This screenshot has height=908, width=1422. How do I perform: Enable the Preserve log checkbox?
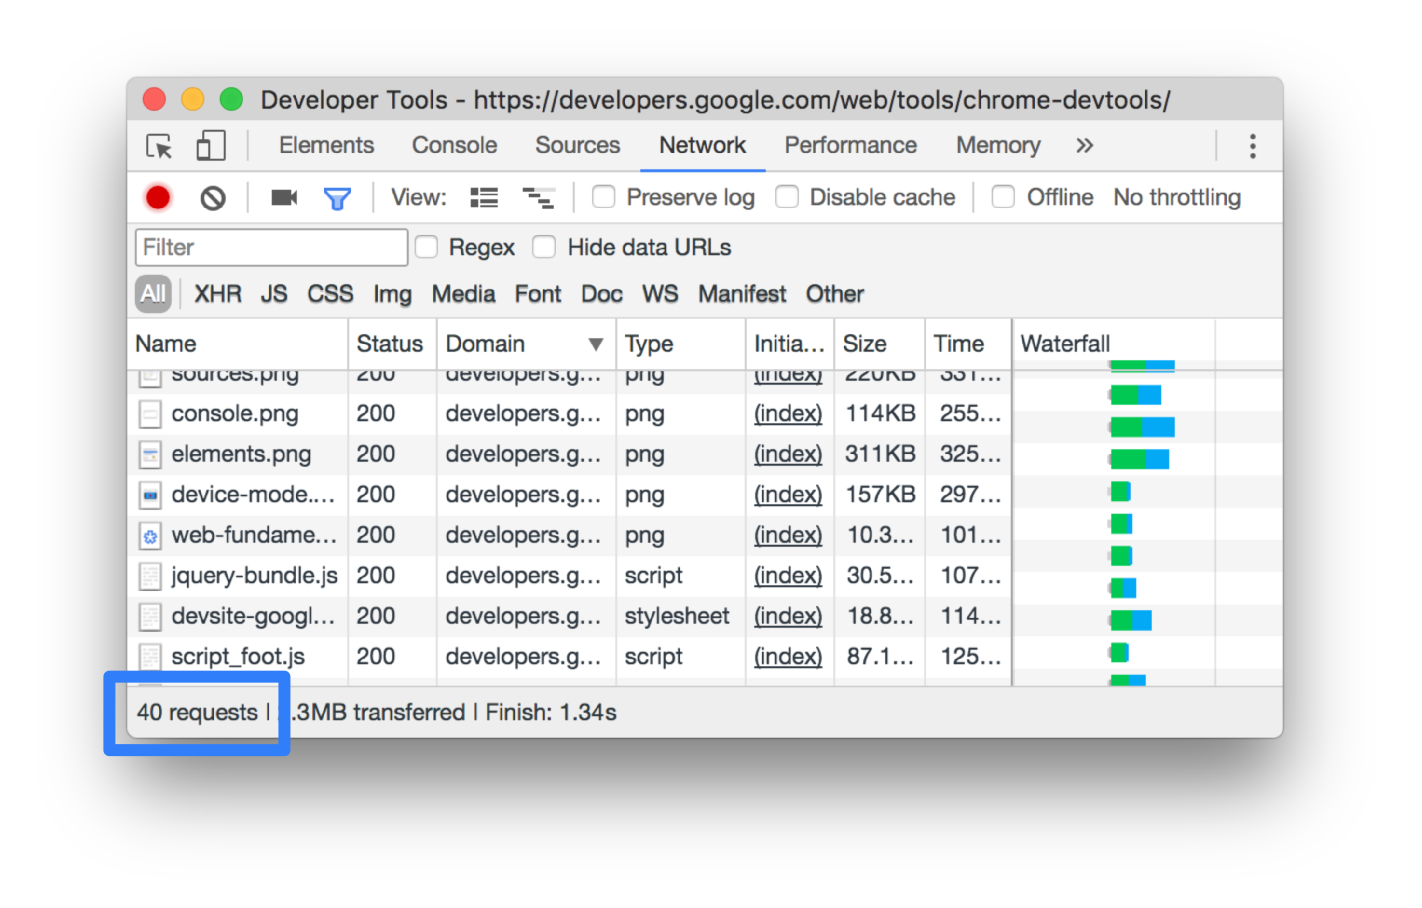pyautogui.click(x=603, y=197)
